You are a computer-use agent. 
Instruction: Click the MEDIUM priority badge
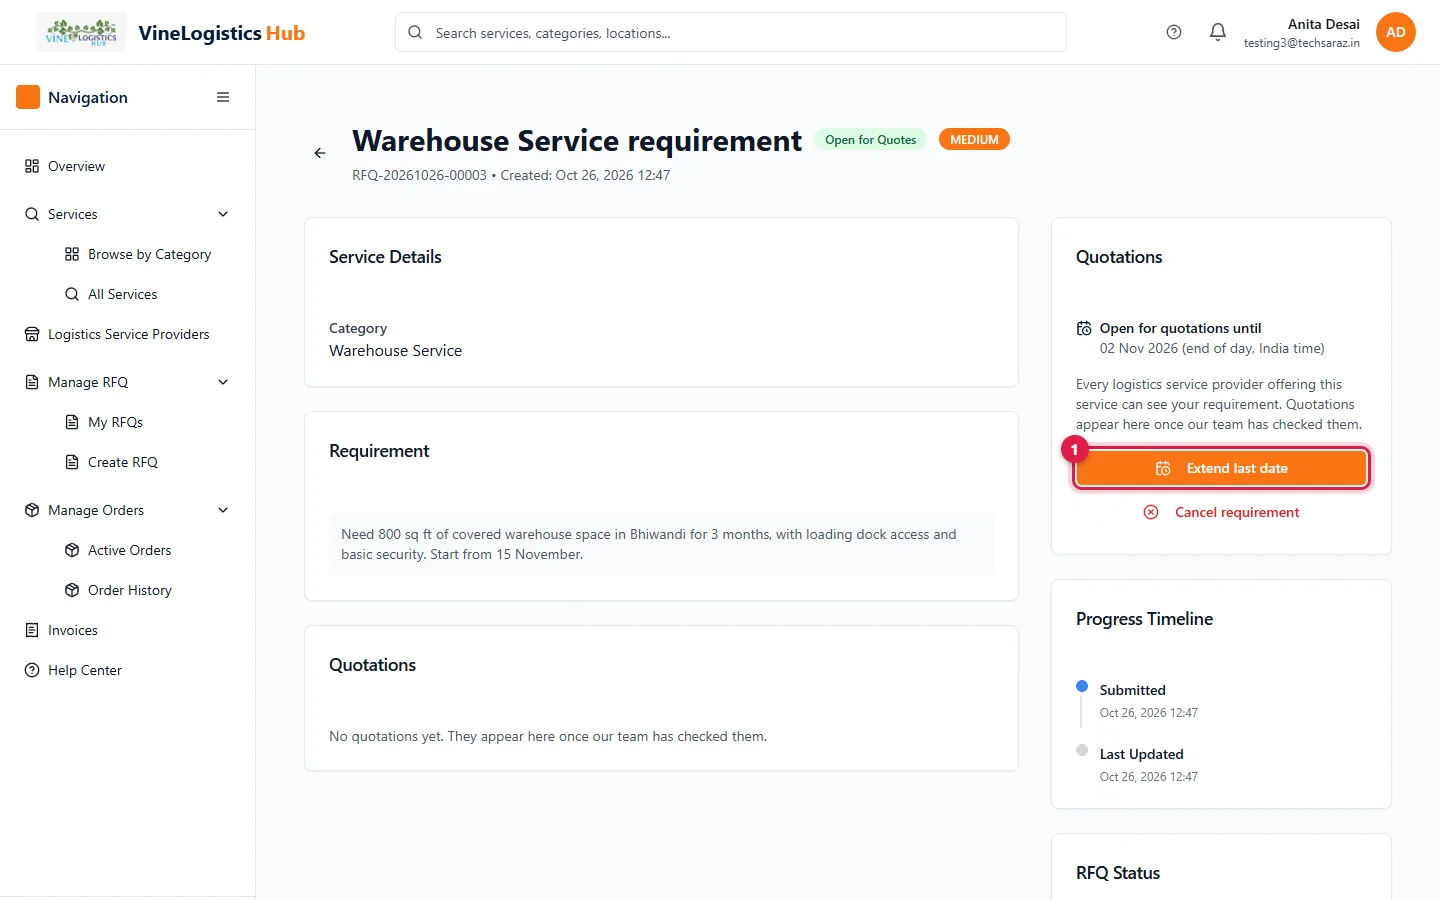[x=974, y=140]
